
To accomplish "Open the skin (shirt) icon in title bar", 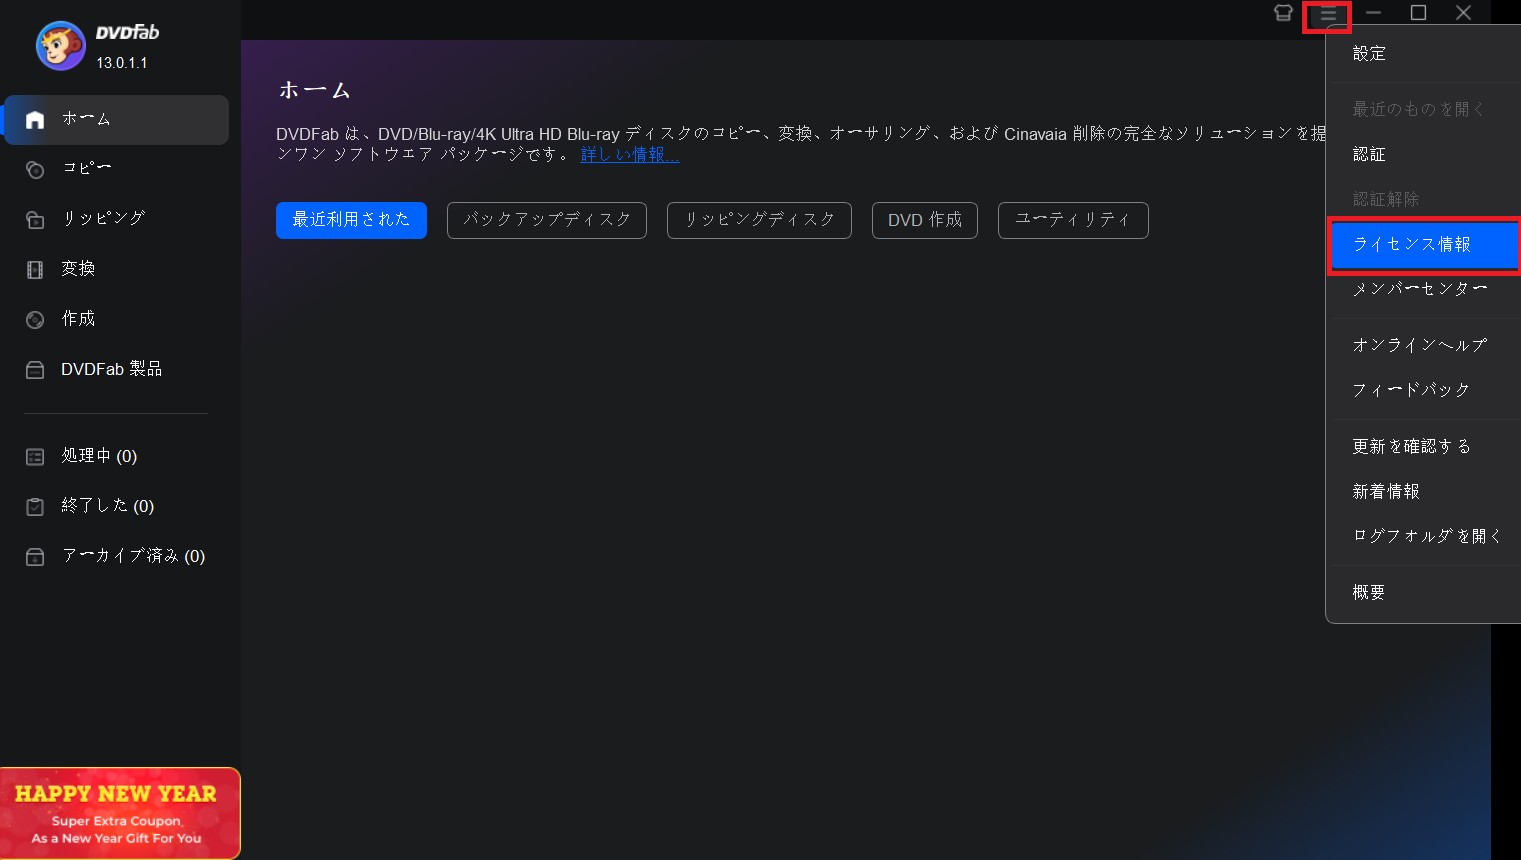I will click(1283, 13).
